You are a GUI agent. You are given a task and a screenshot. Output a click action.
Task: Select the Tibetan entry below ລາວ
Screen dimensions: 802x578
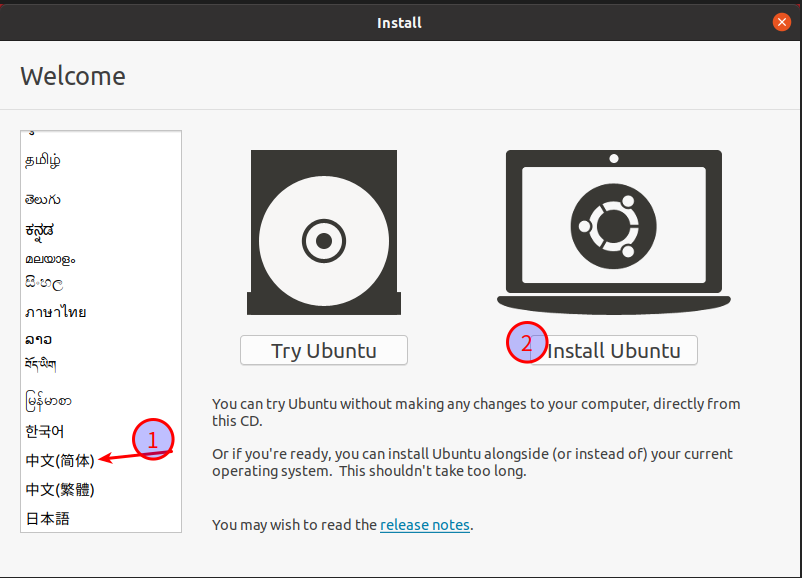[x=41, y=364]
